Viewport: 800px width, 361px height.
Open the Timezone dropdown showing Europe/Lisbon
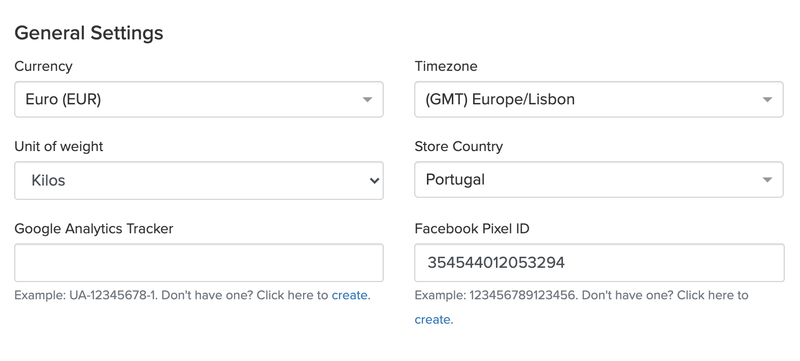tap(598, 99)
